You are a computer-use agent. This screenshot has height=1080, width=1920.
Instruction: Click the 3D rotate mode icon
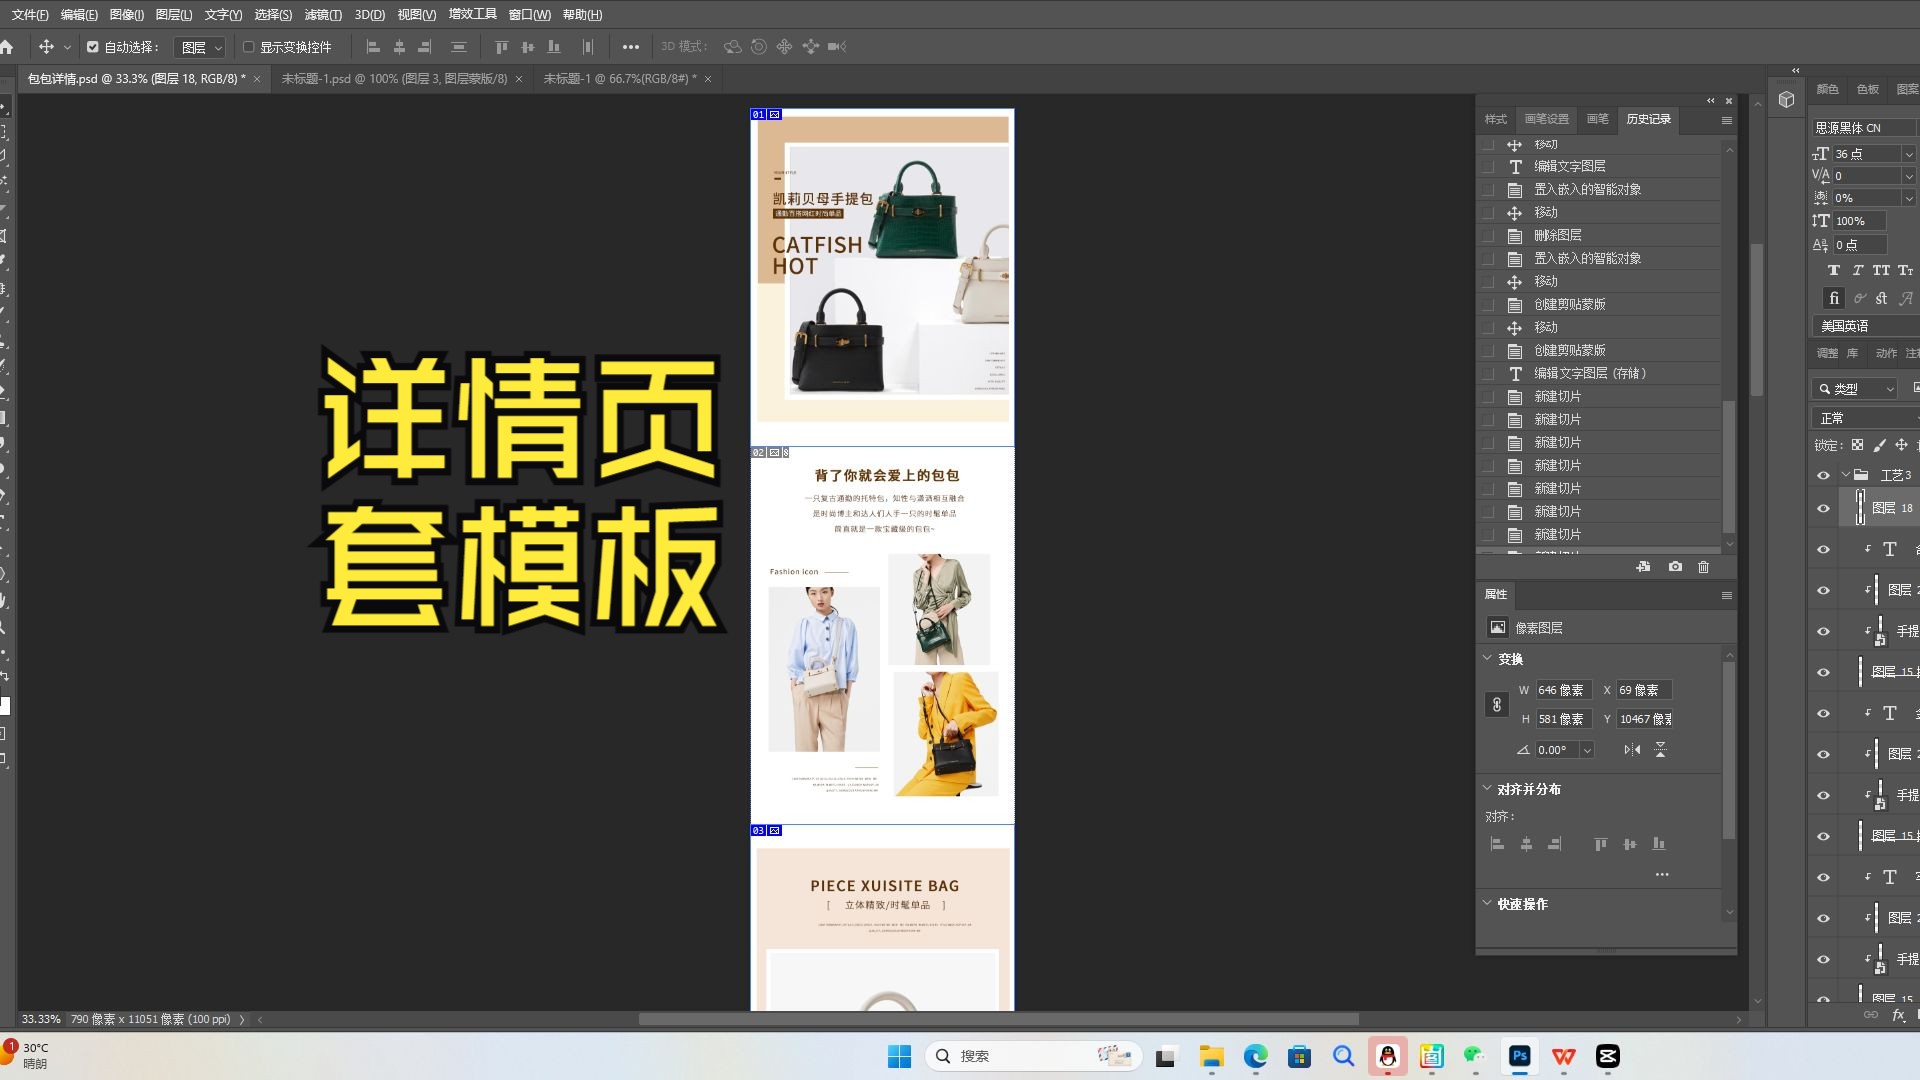click(733, 47)
